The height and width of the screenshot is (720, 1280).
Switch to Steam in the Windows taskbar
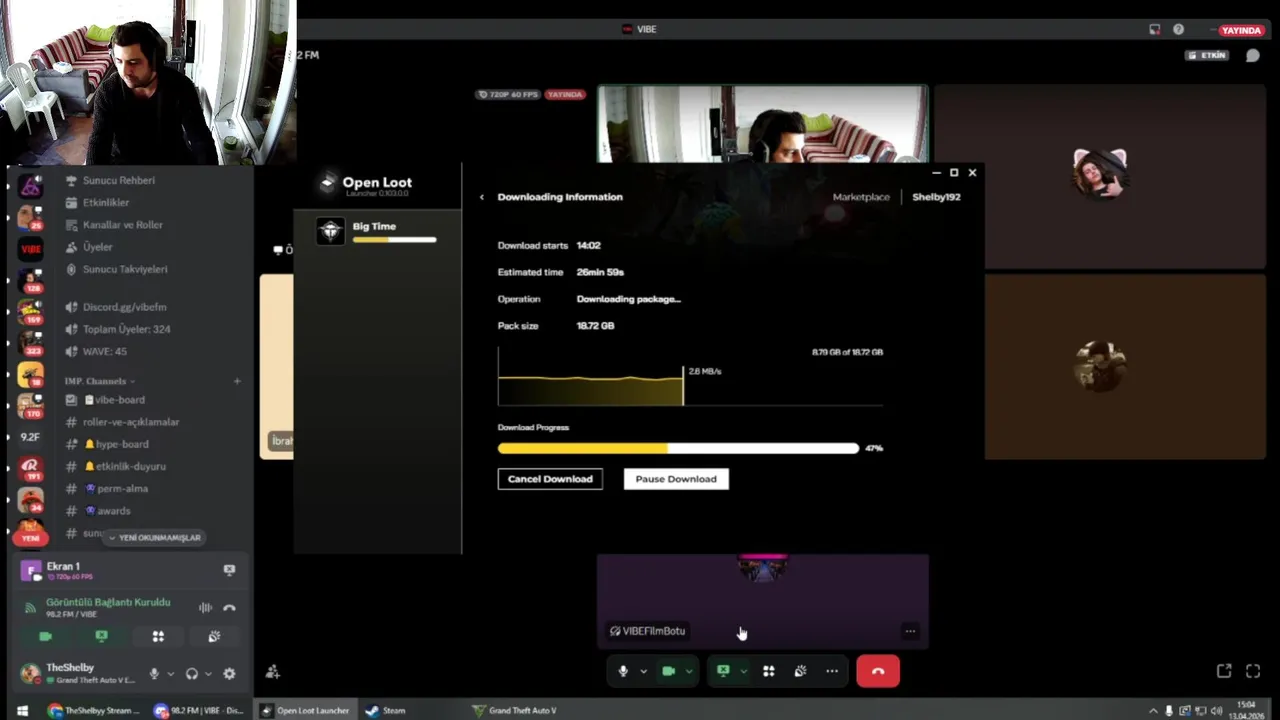tap(386, 711)
